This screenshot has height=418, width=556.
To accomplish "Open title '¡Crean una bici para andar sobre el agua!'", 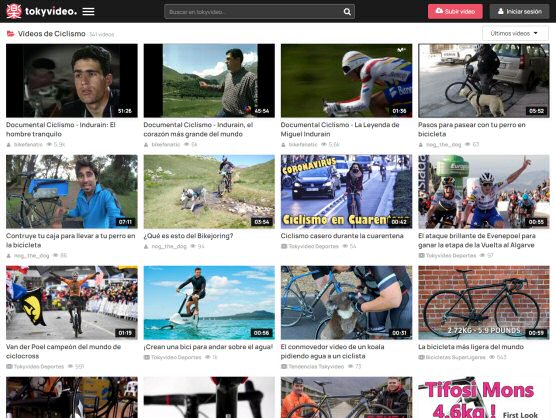I will 208,347.
